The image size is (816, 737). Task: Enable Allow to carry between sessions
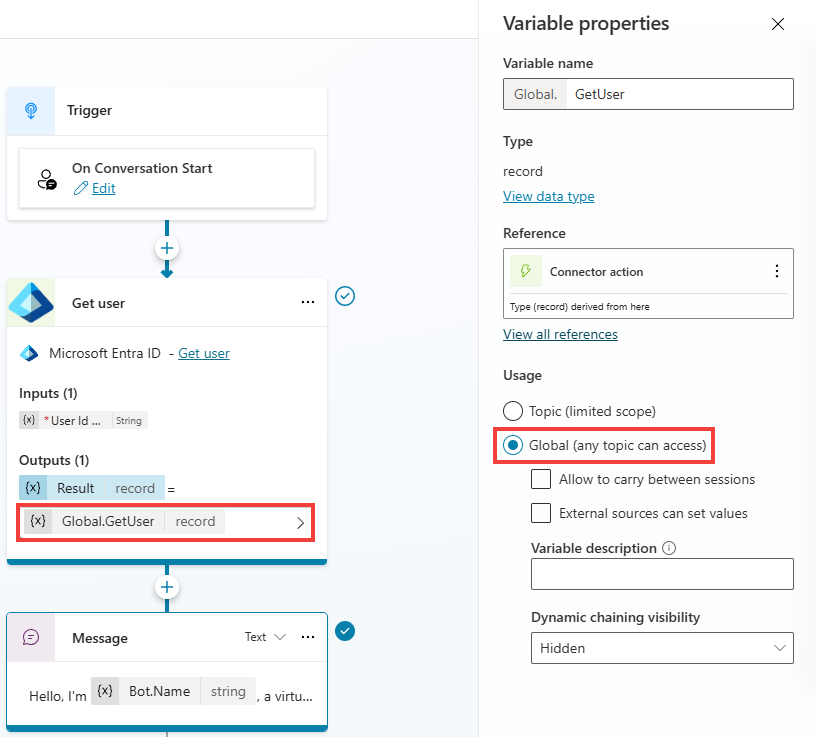click(x=541, y=479)
